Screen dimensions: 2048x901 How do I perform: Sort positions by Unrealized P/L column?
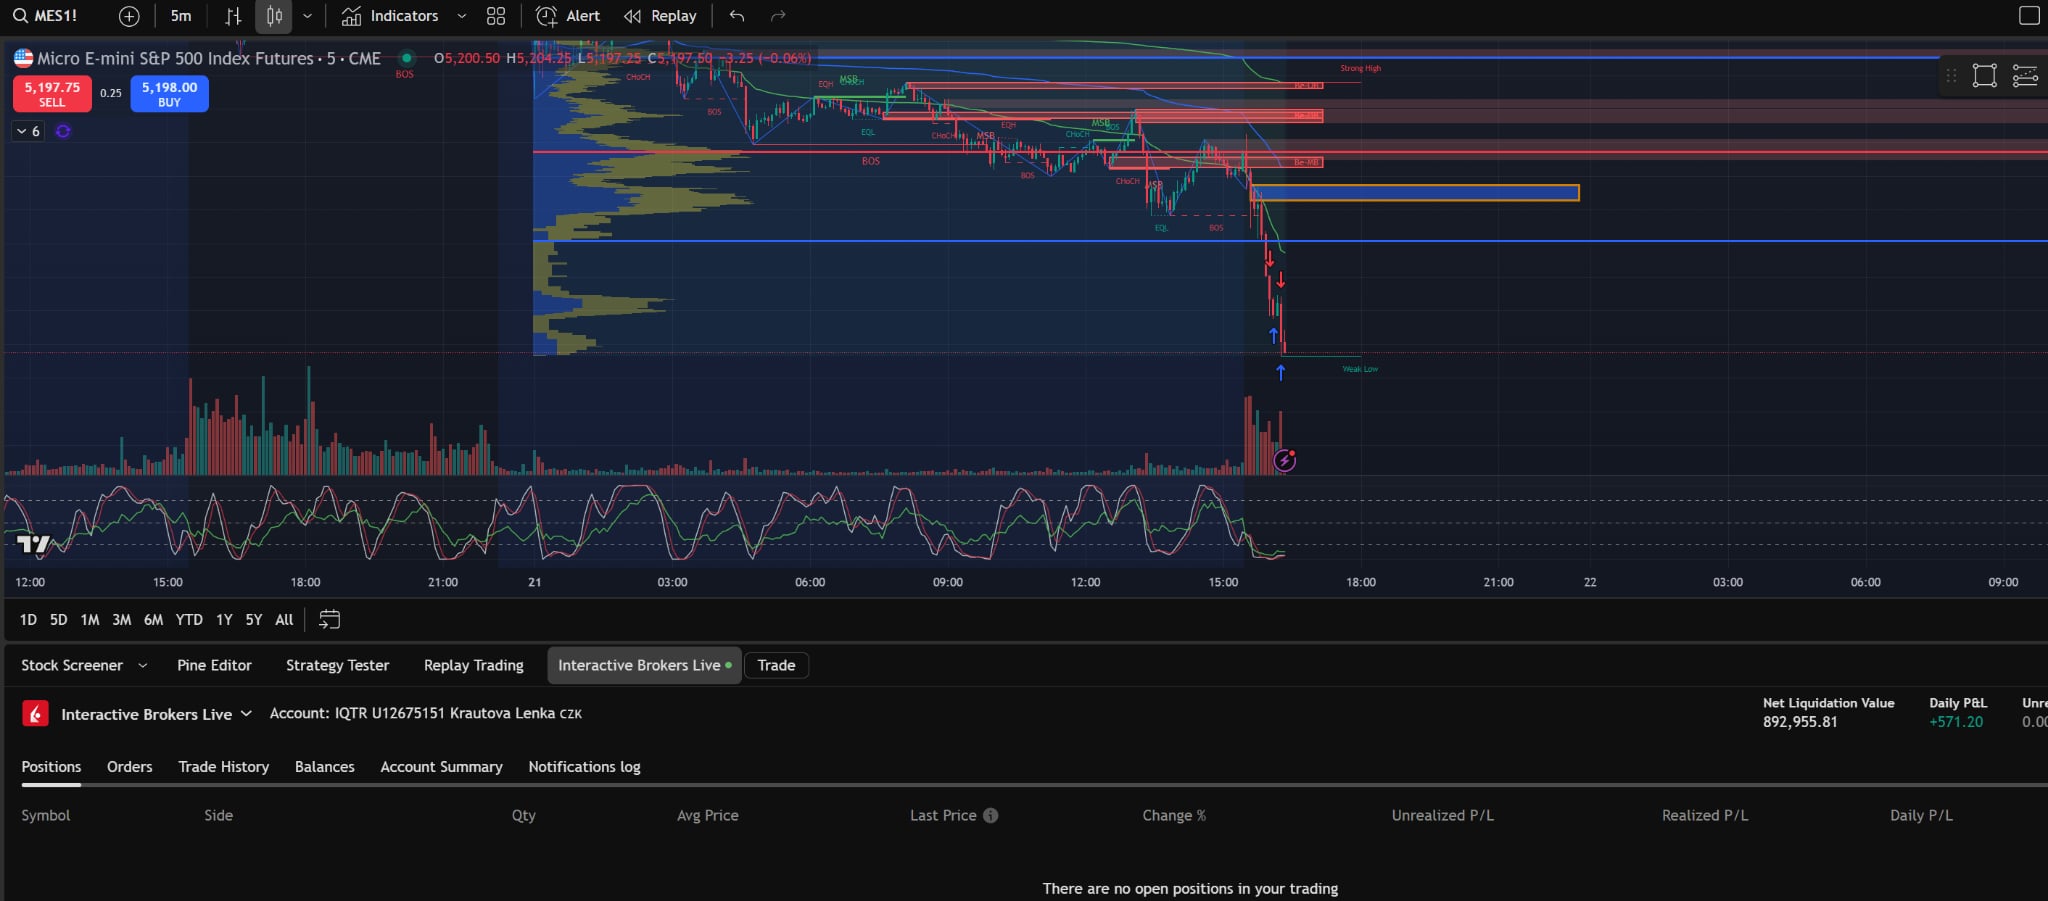click(x=1443, y=815)
